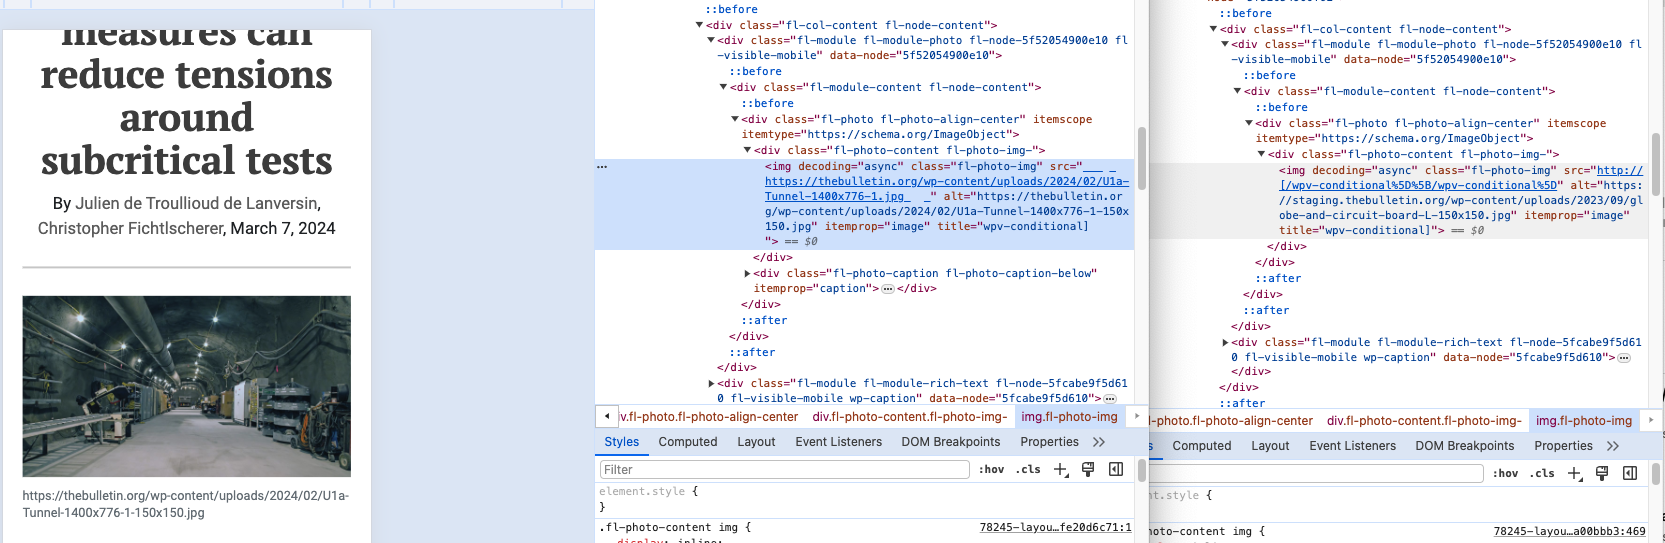The width and height of the screenshot is (1665, 543).
Task: Click left DevTools DOM tree scrollbar thumb
Action: point(1141,157)
